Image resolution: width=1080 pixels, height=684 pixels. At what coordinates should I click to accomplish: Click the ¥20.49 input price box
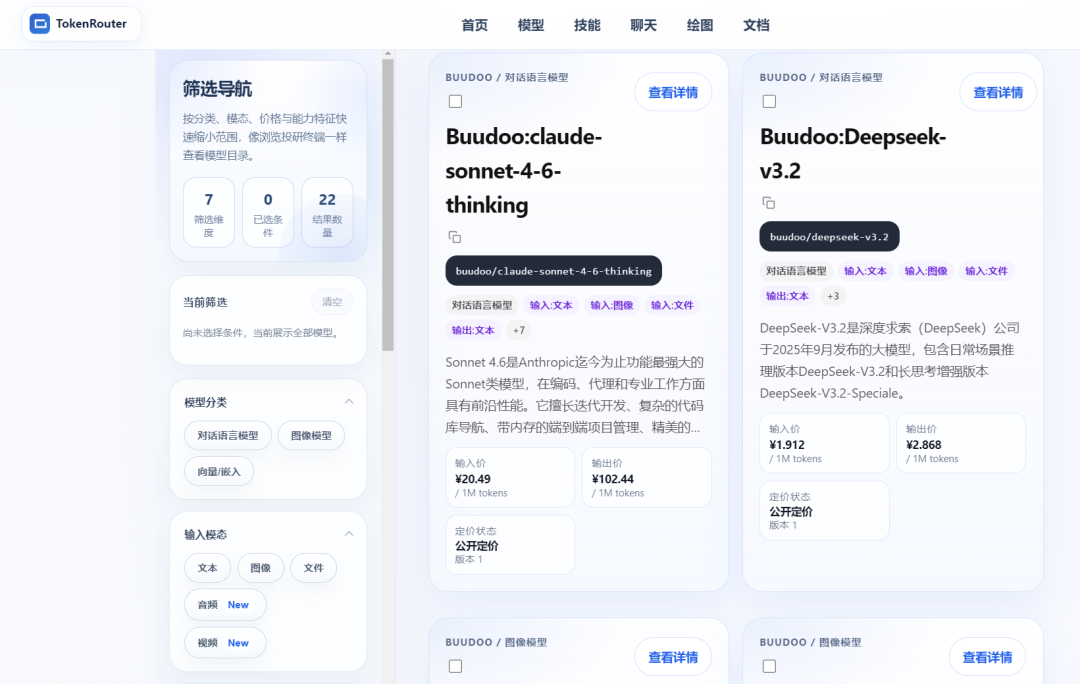coord(510,477)
